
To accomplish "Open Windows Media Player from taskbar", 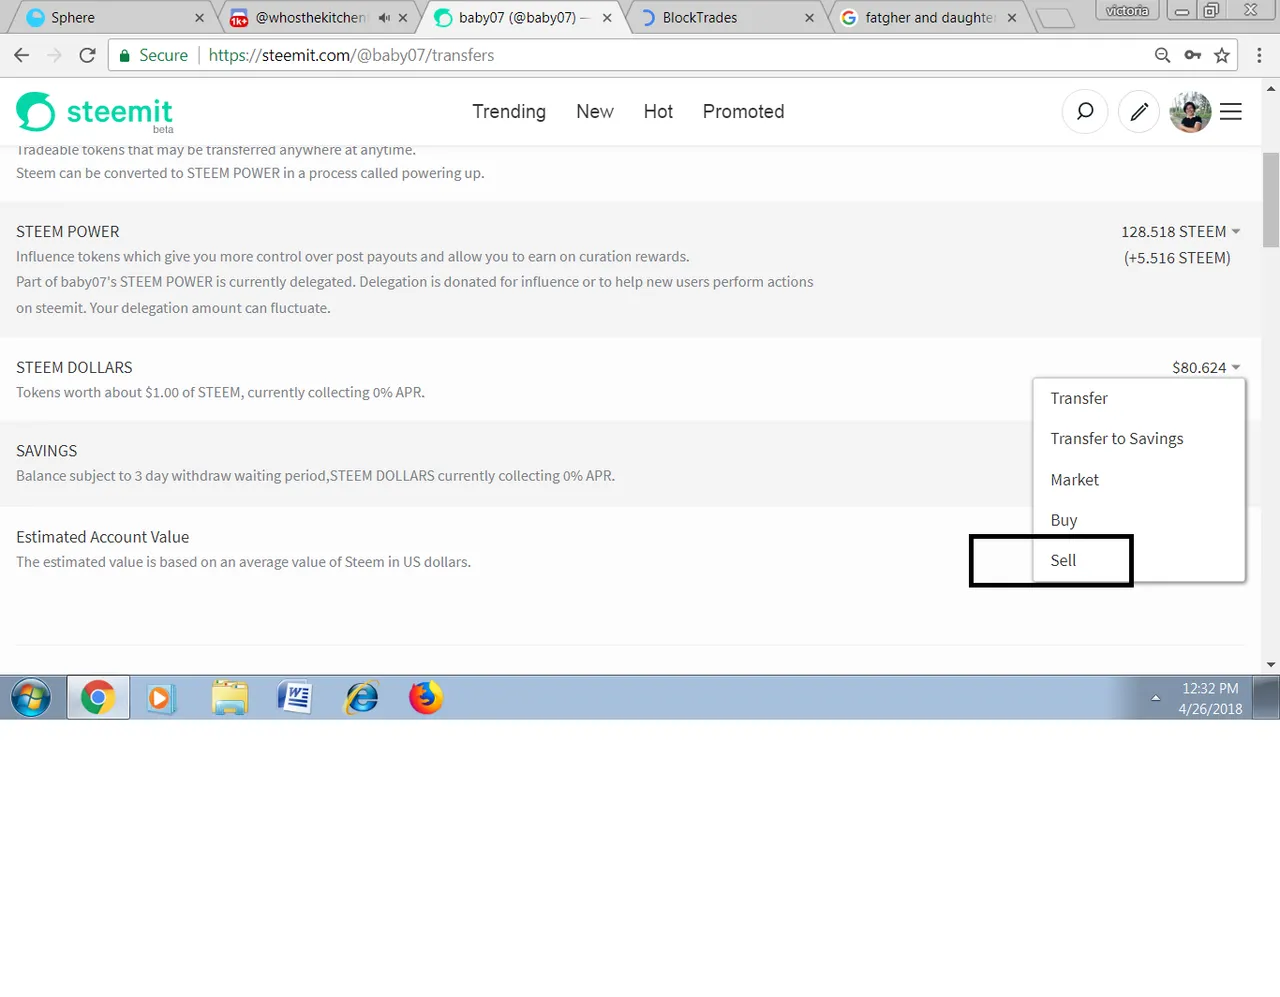I will point(161,697).
